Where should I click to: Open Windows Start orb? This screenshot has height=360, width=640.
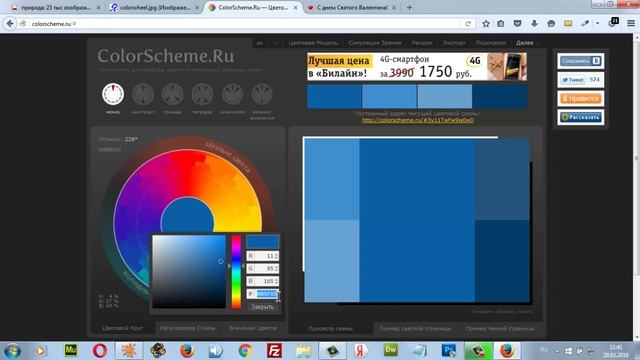coord(12,351)
